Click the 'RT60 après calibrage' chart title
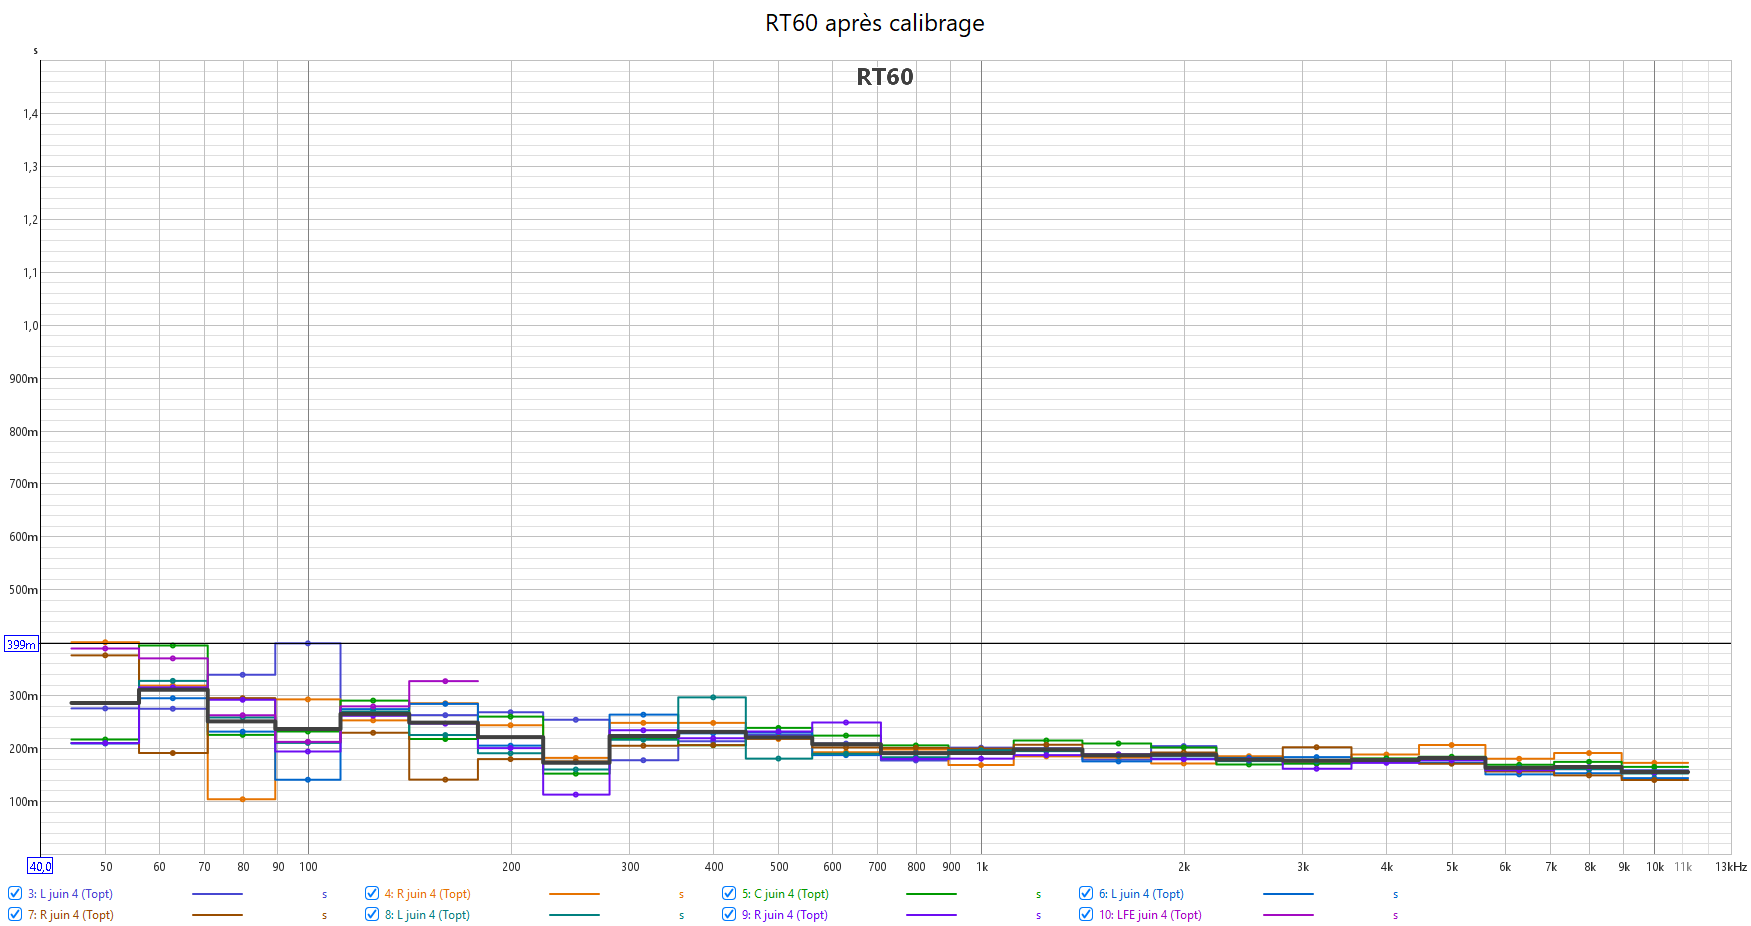The image size is (1751, 926). coord(874,23)
